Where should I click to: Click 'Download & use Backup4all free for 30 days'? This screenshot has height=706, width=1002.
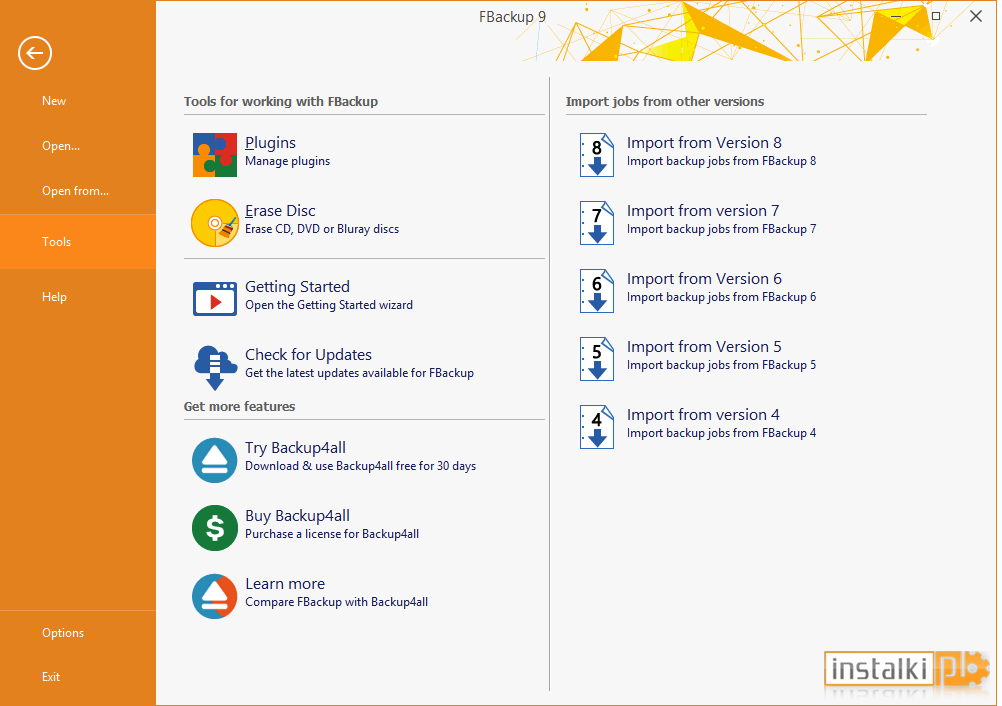tap(360, 466)
